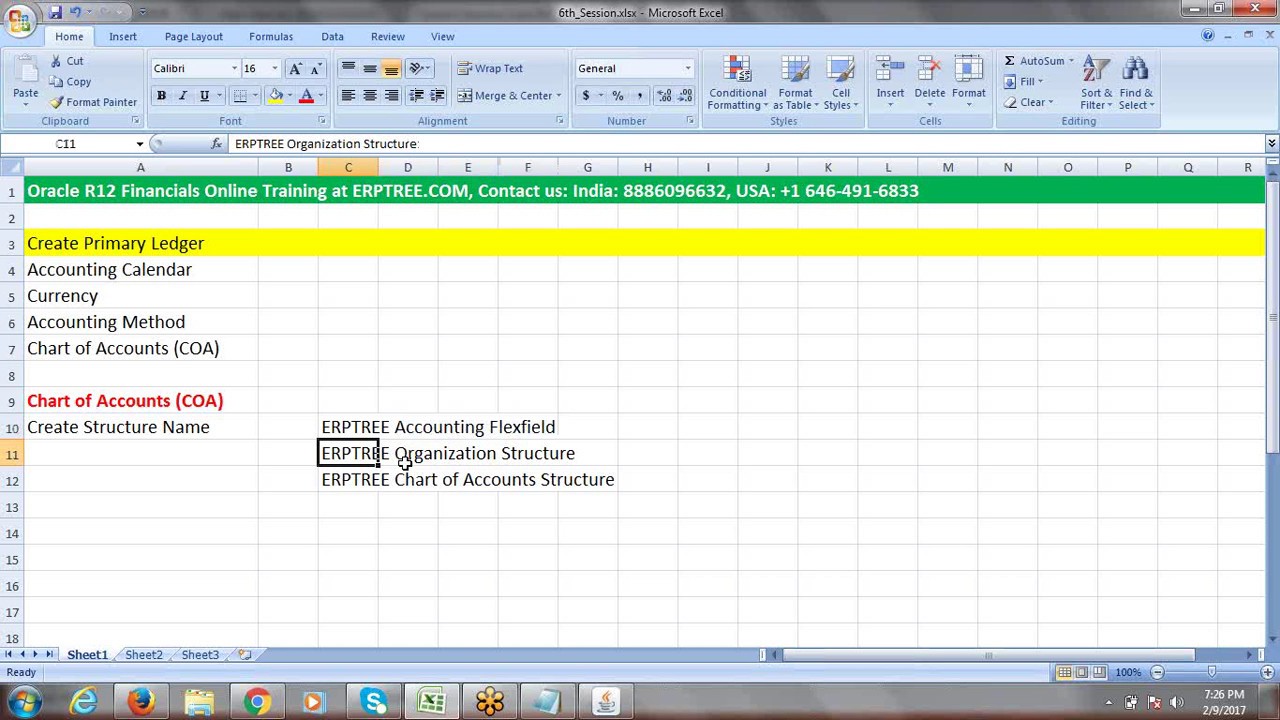Click Decrease Font Size icon

[316, 69]
